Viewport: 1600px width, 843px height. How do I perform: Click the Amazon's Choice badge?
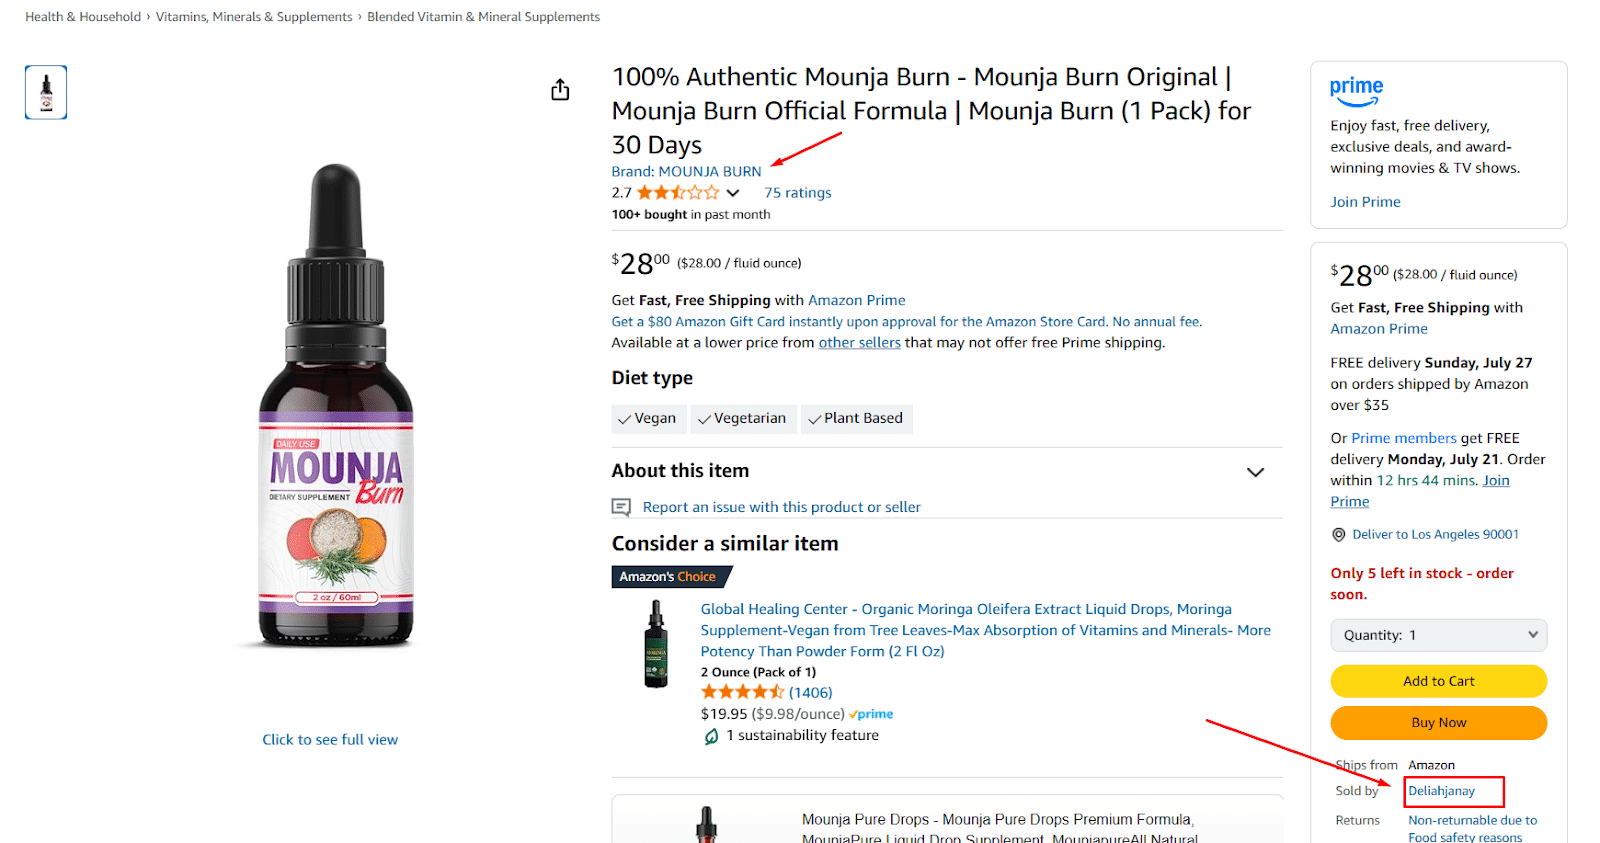[670, 577]
